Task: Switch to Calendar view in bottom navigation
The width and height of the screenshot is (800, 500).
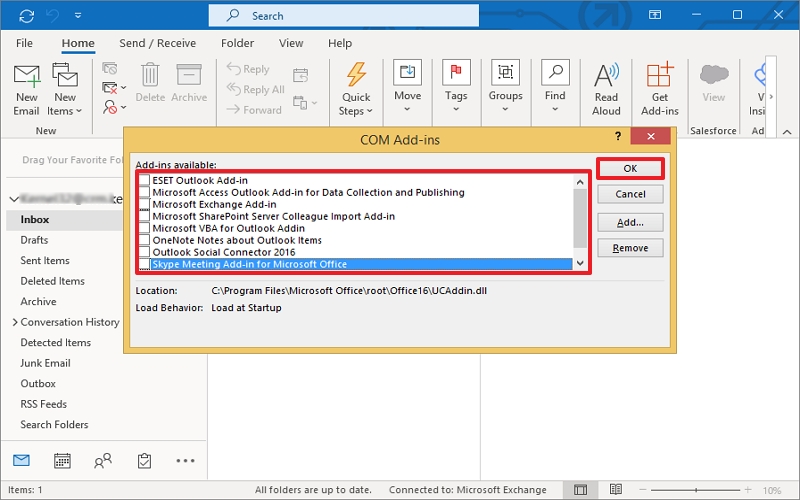Action: [x=62, y=461]
